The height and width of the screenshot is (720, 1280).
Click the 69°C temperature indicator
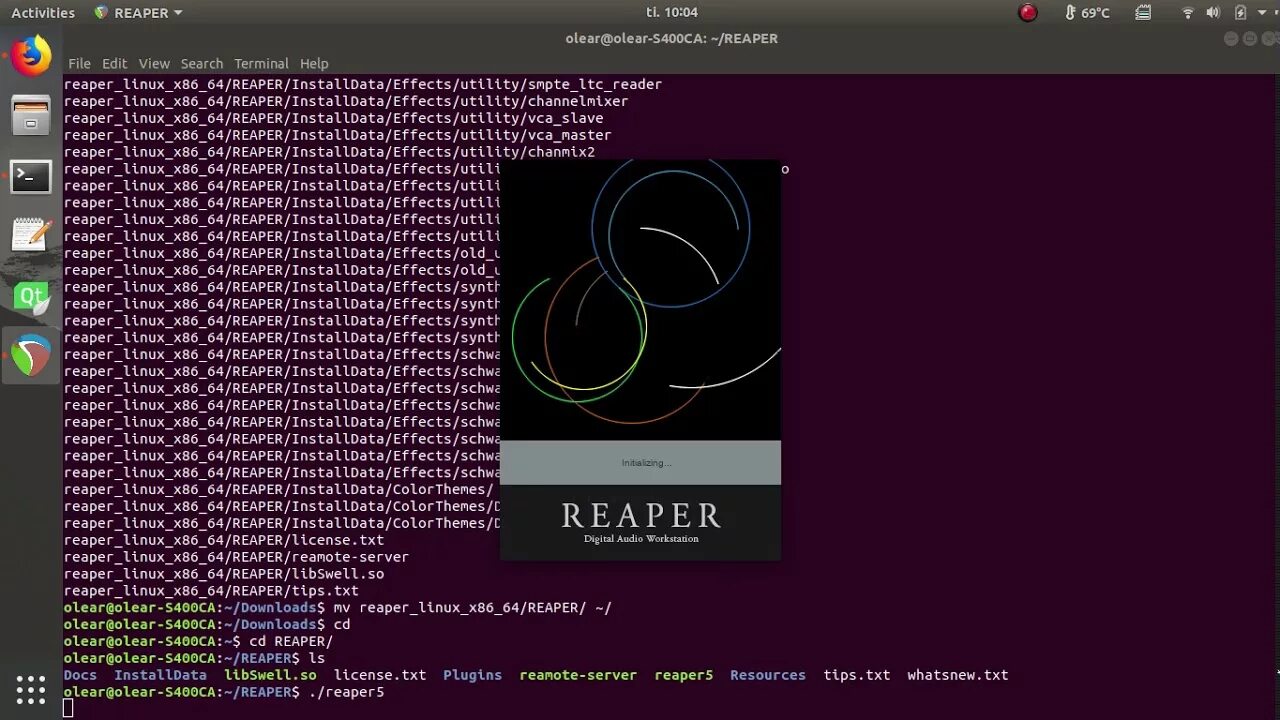pos(1086,13)
